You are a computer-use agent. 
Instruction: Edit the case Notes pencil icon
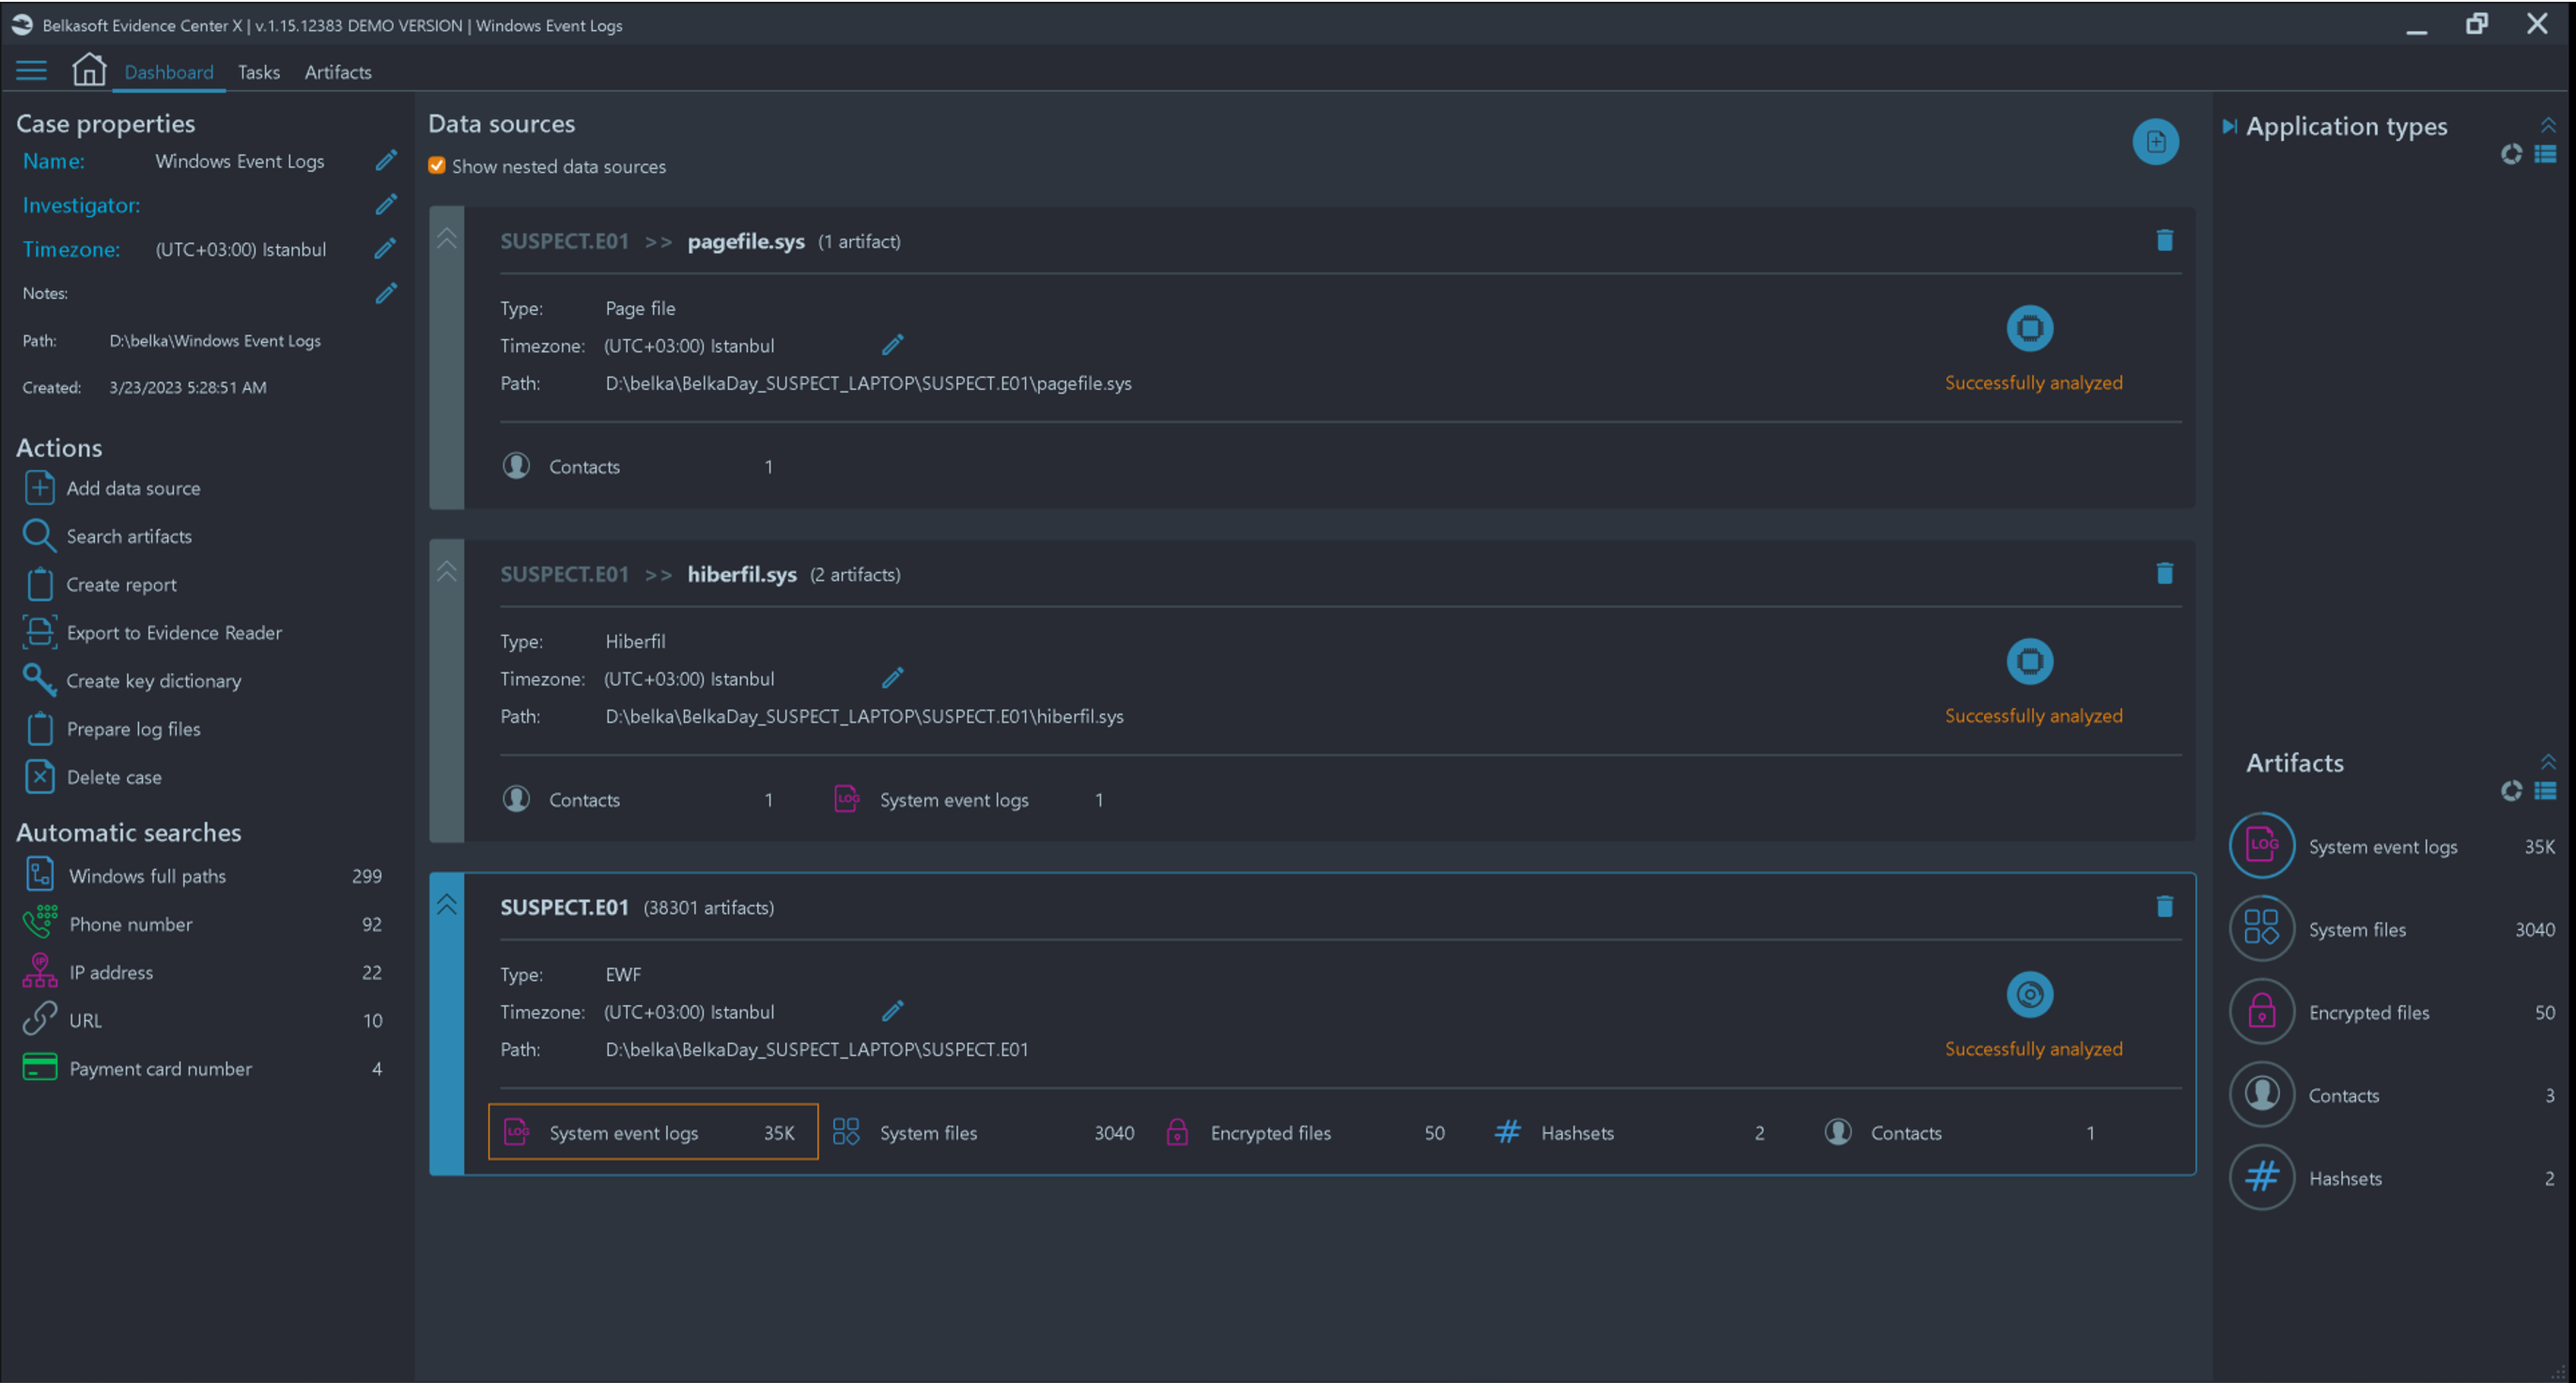coord(386,293)
